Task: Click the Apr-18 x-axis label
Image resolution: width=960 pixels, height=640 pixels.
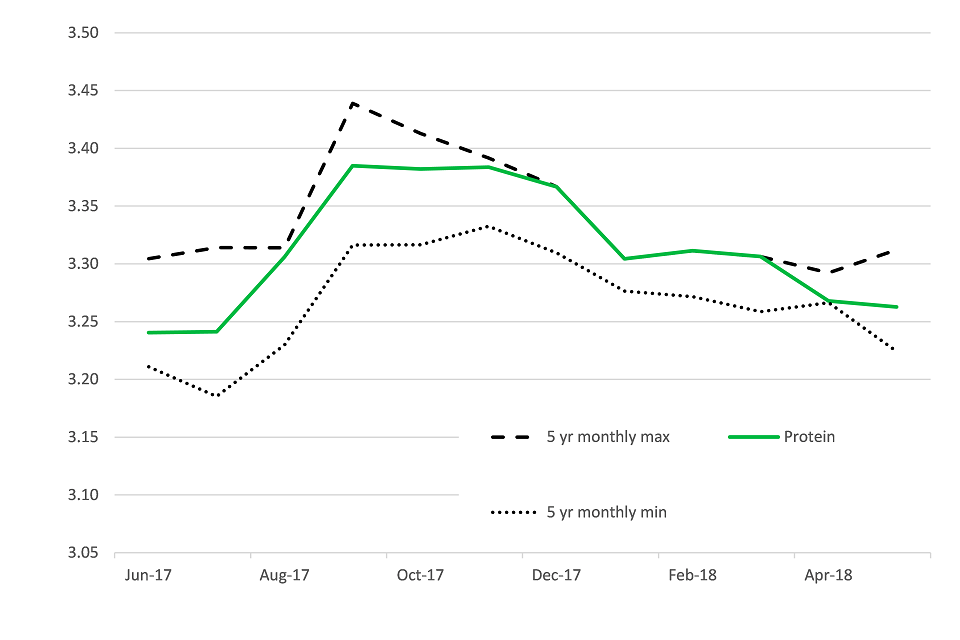Action: coord(828,575)
